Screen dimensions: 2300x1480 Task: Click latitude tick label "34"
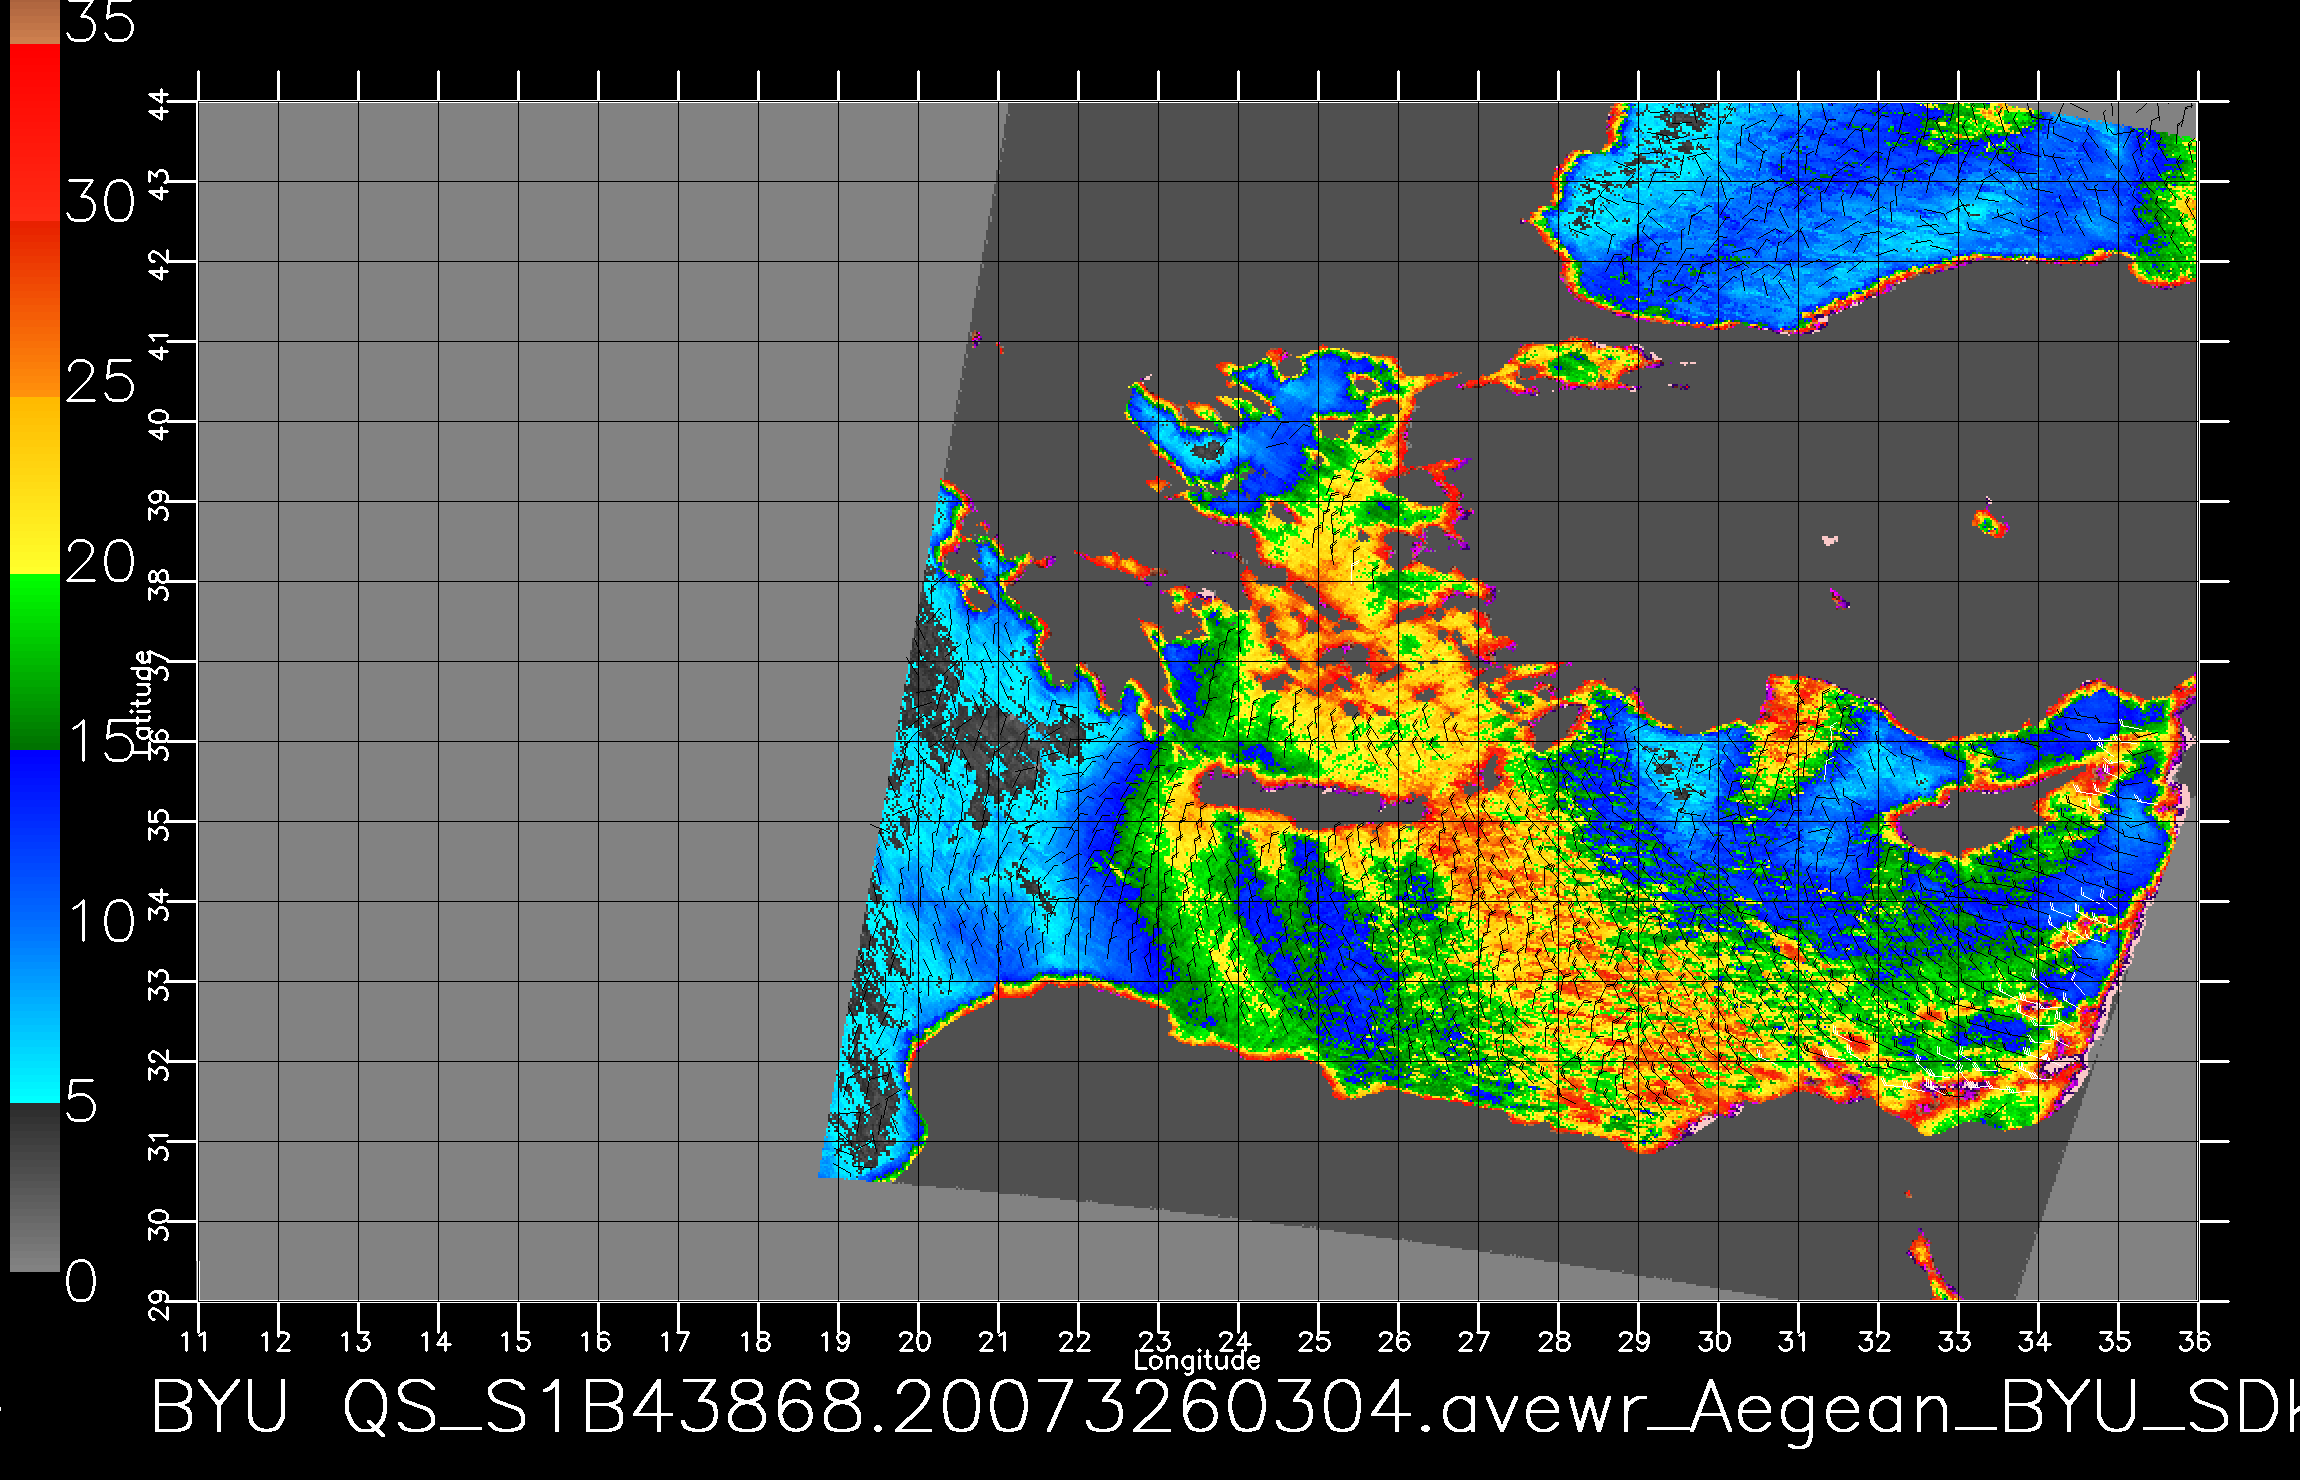tap(160, 904)
